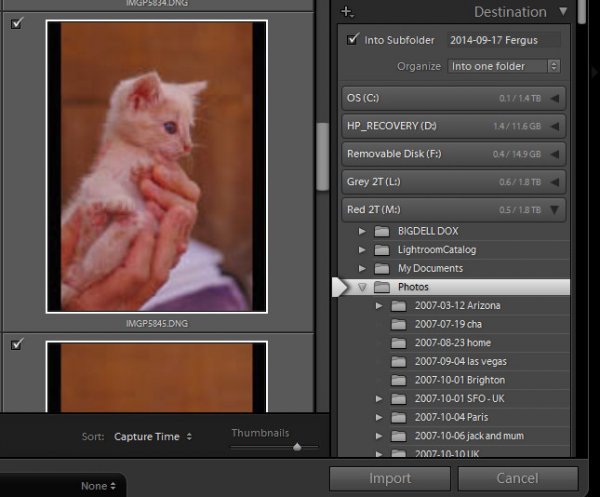Expand the Removable Disk (F:) volume arrow
Image resolution: width=600 pixels, height=497 pixels.
(x=554, y=153)
